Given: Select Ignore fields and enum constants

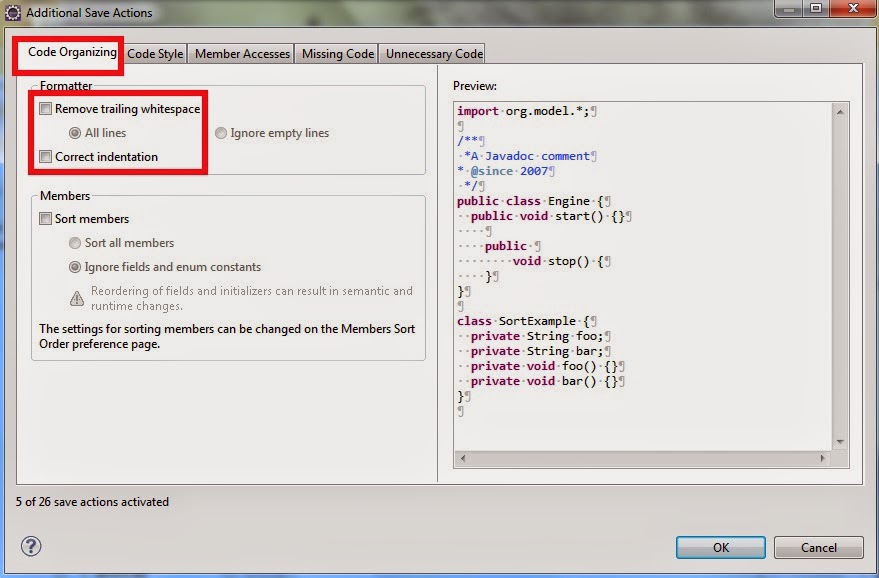Looking at the screenshot, I should coord(75,266).
